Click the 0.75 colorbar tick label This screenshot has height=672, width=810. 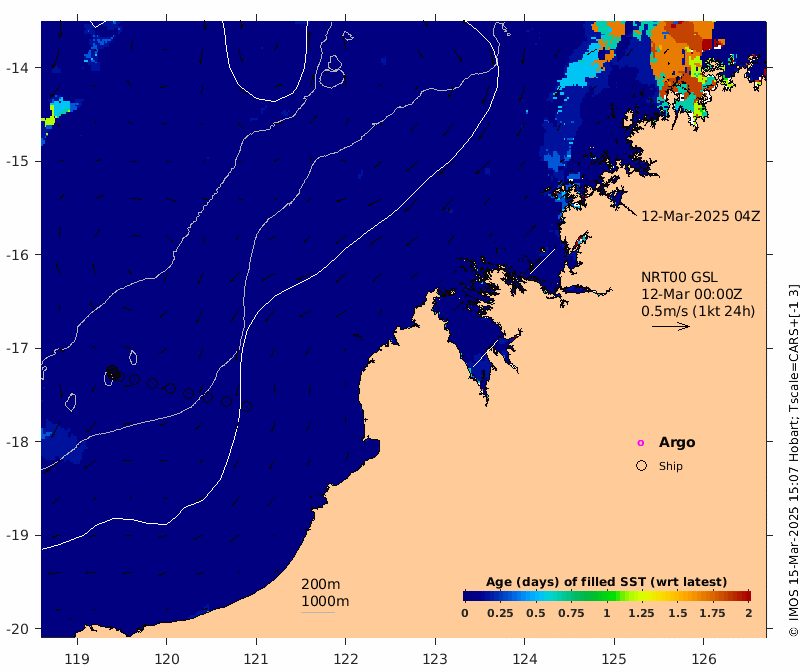(571, 613)
